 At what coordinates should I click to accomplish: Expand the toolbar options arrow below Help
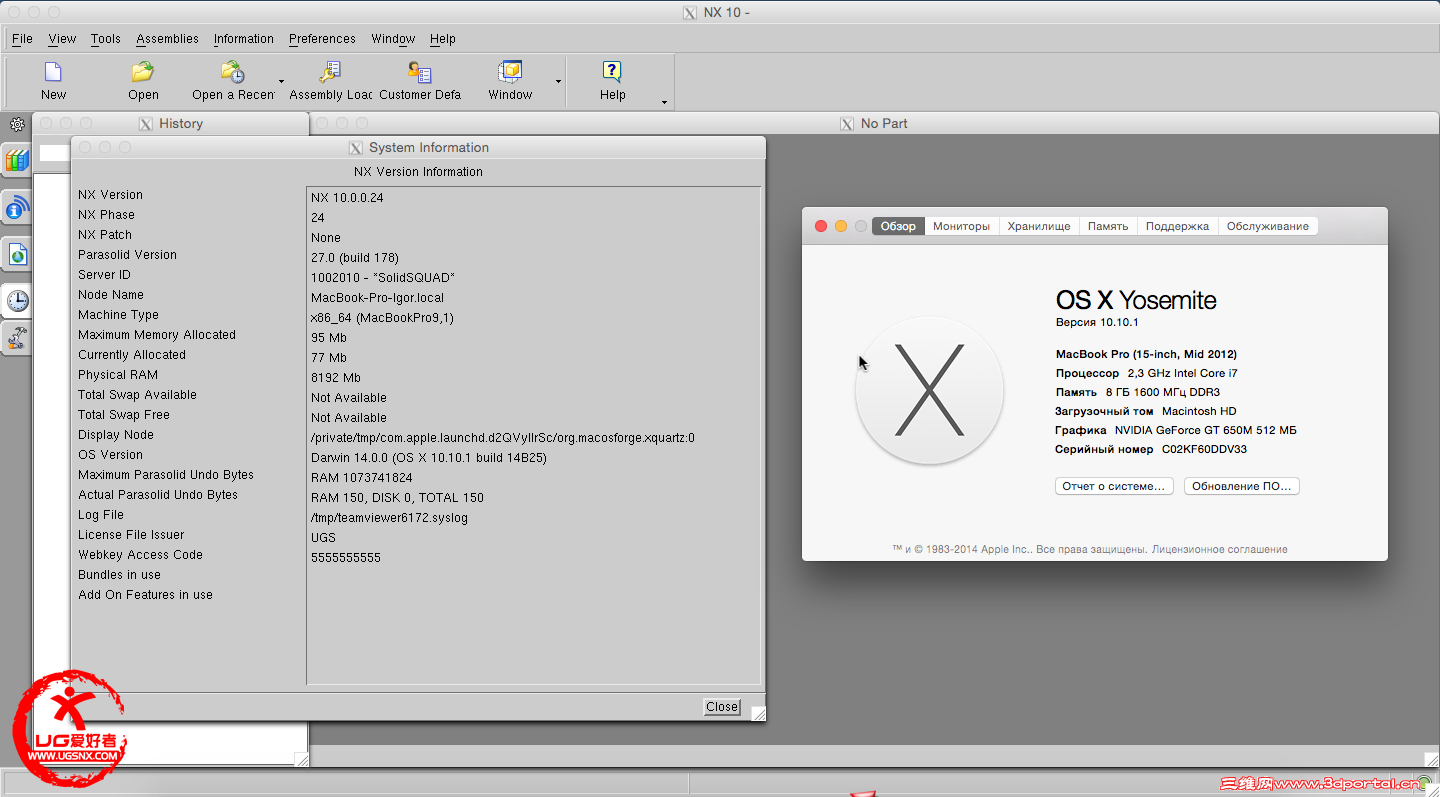664,102
